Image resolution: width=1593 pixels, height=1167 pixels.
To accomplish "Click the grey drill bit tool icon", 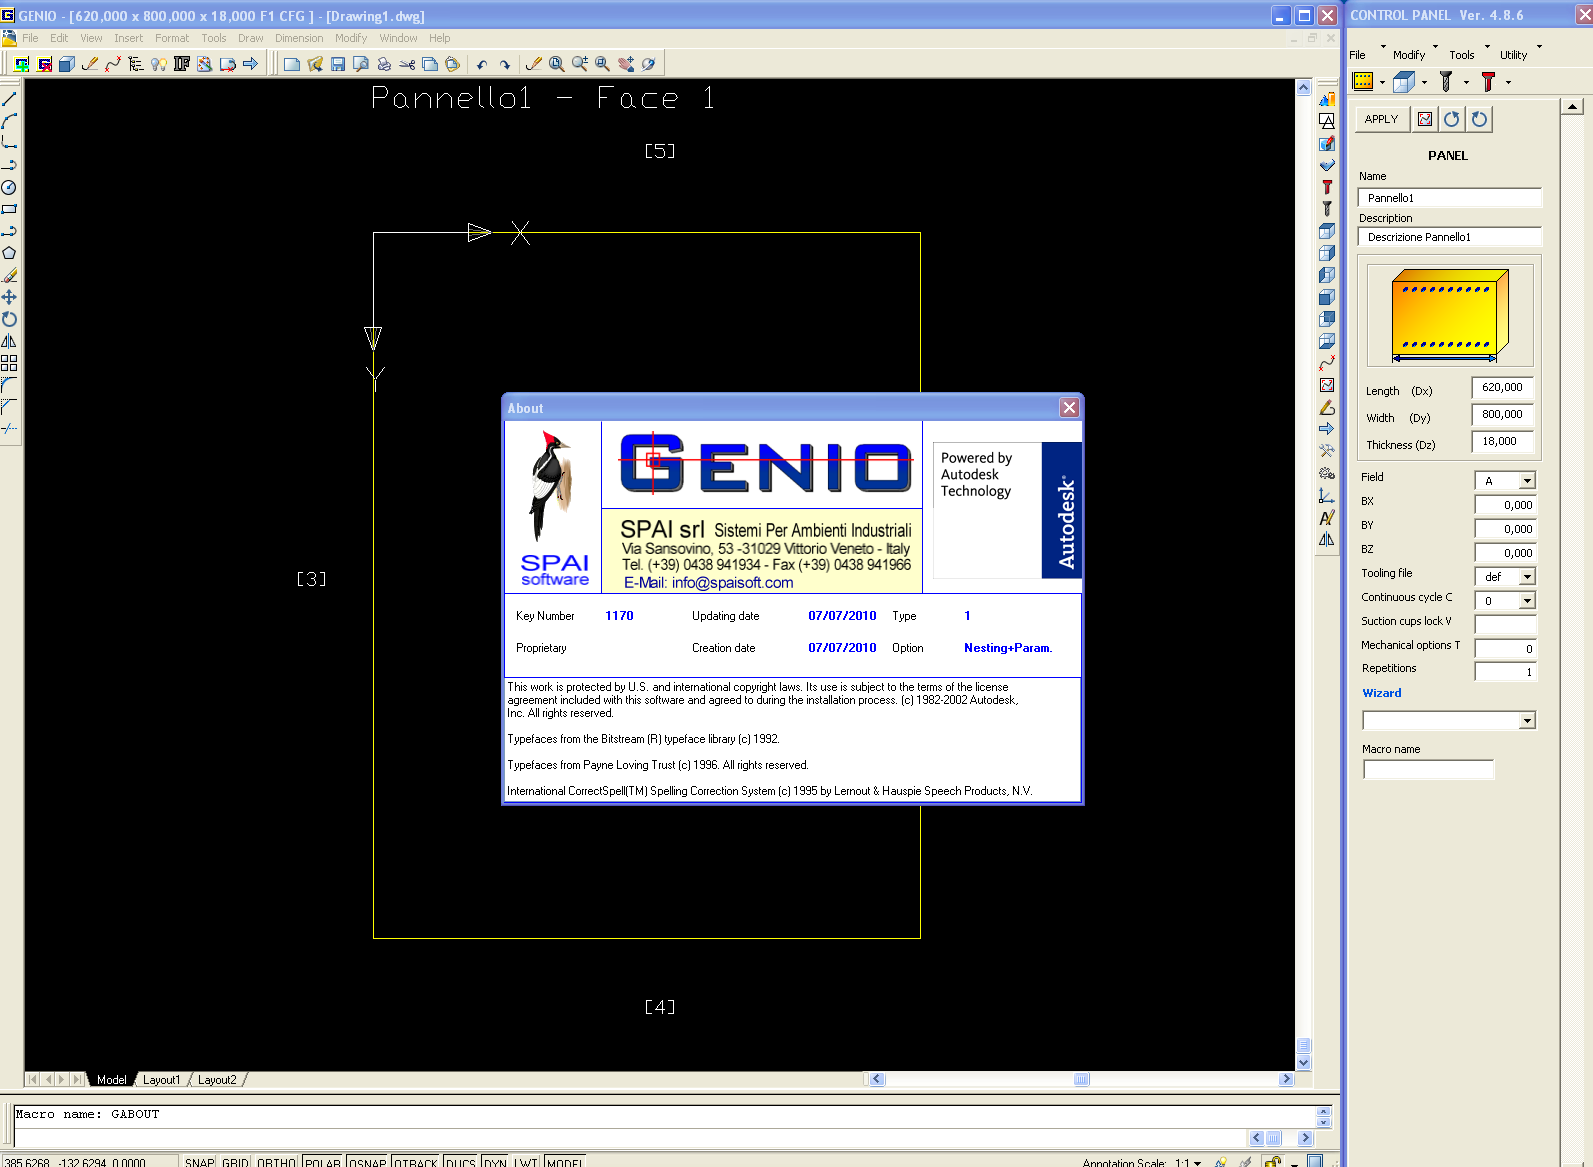I will click(x=1327, y=209).
